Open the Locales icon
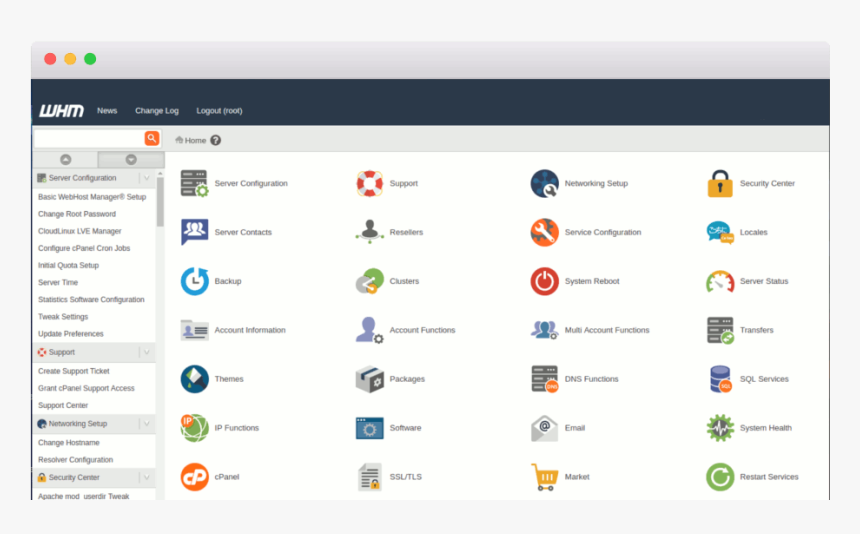Image resolution: width=860 pixels, height=534 pixels. [720, 232]
